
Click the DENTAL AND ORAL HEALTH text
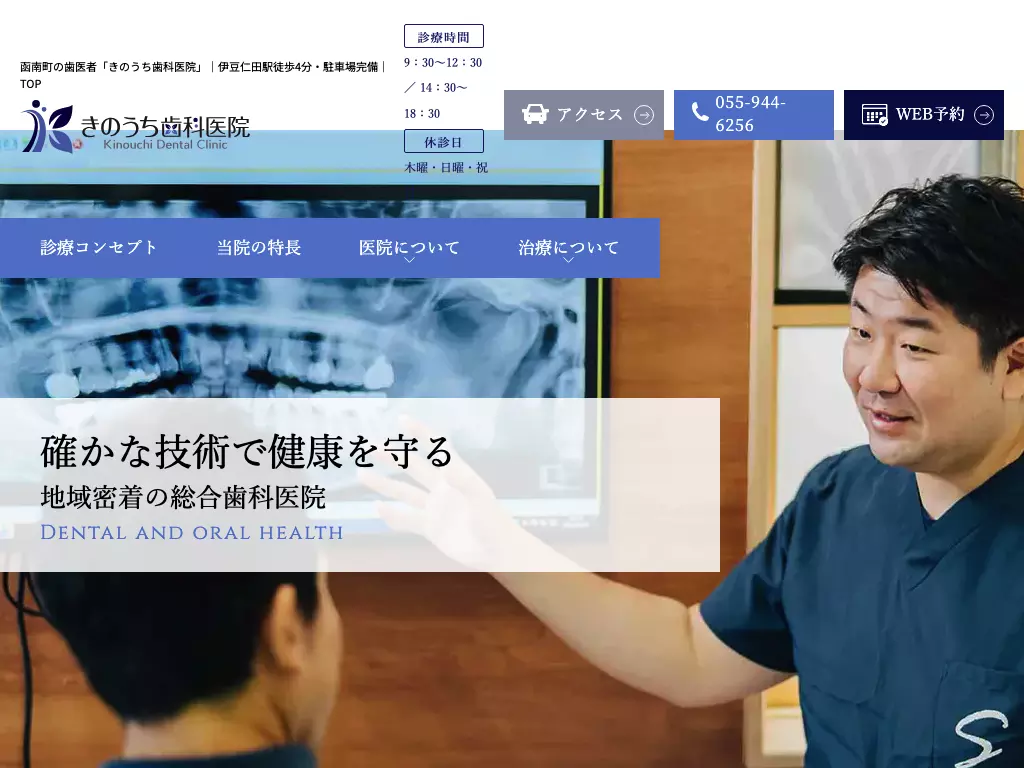click(x=191, y=532)
